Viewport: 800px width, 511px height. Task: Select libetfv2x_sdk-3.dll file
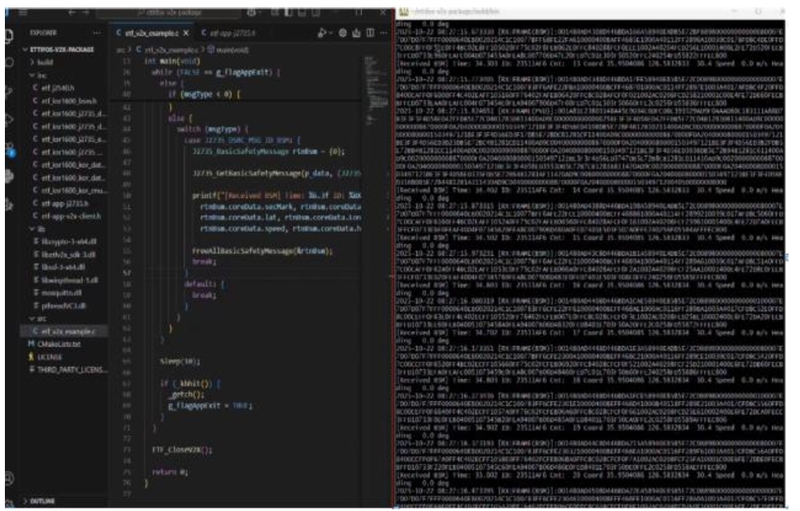click(64, 254)
